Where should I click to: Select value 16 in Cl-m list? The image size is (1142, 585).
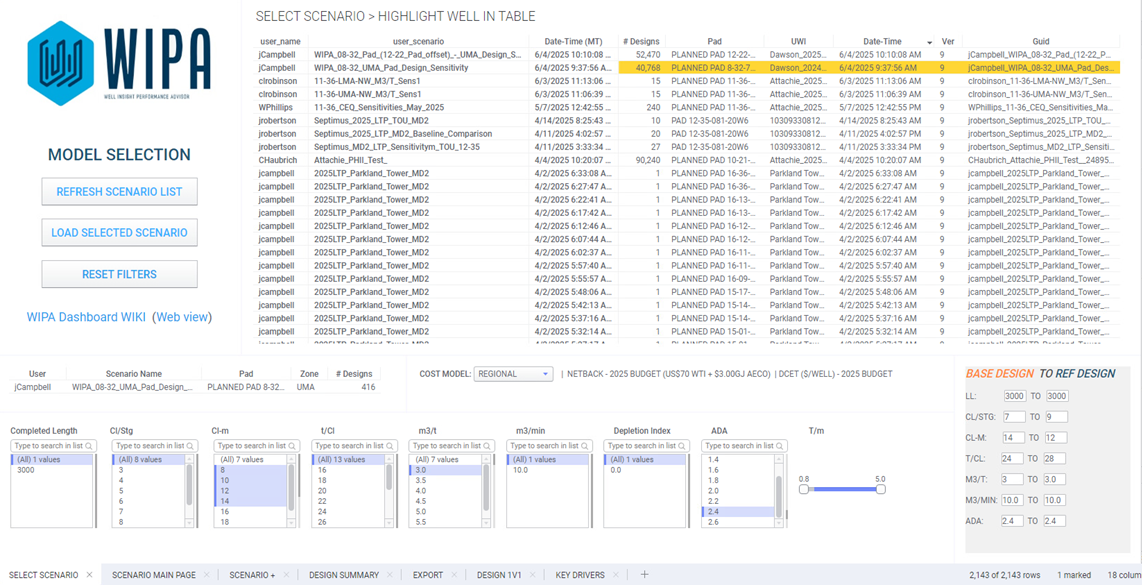(x=224, y=511)
